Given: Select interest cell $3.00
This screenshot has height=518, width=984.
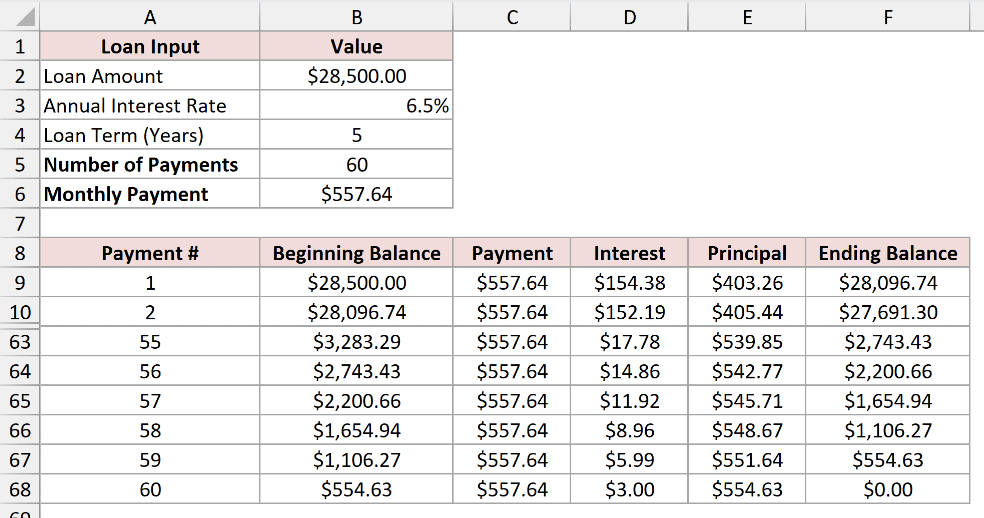Looking at the screenshot, I should pos(629,489).
